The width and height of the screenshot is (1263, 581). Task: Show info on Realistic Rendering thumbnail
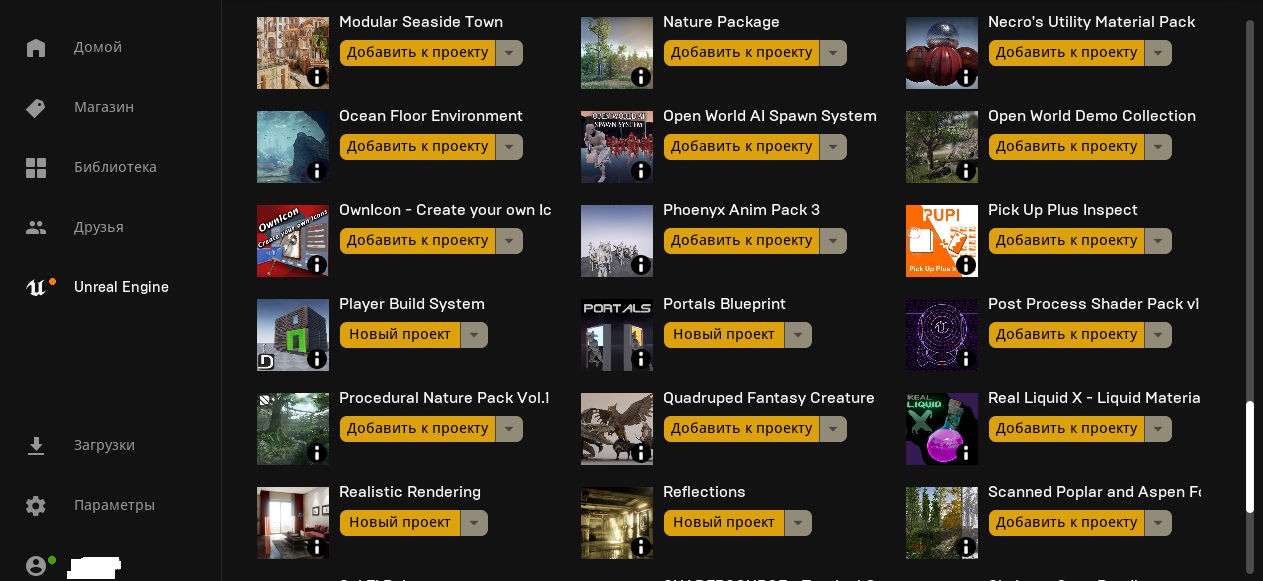317,547
